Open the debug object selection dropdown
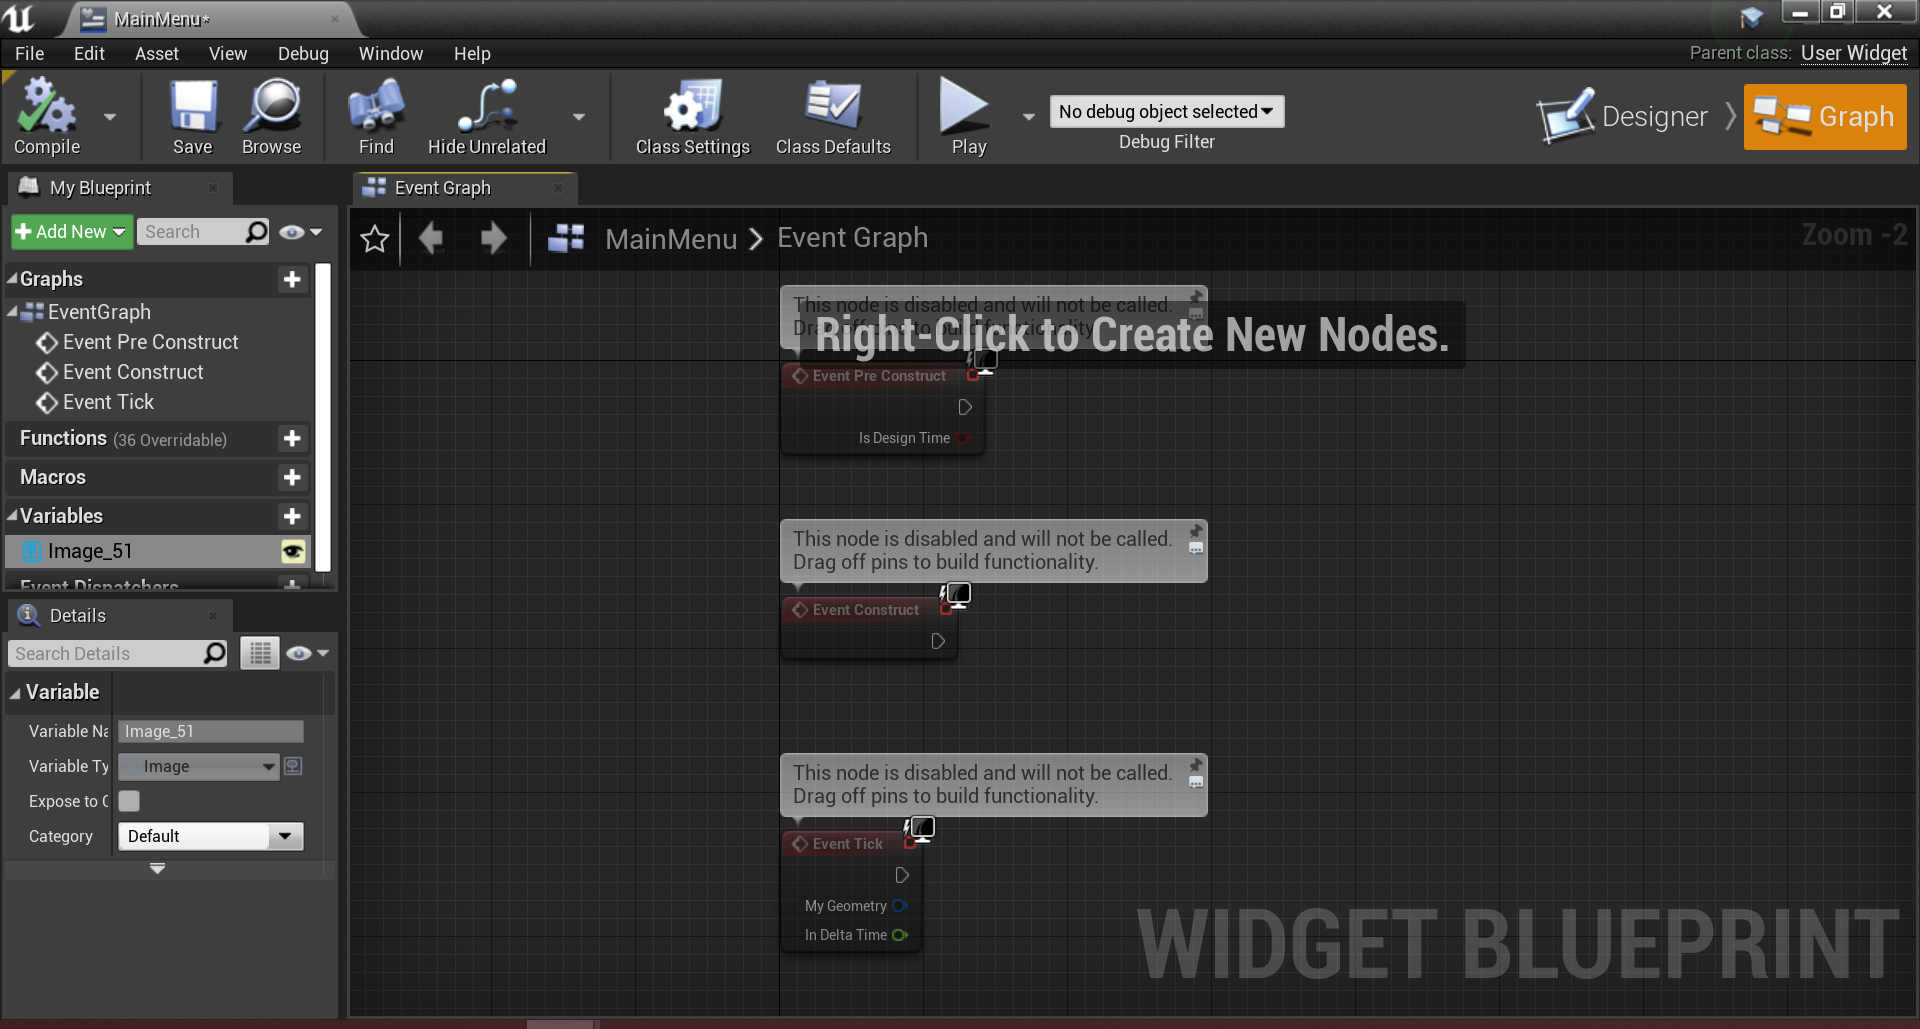1920x1029 pixels. coord(1166,112)
